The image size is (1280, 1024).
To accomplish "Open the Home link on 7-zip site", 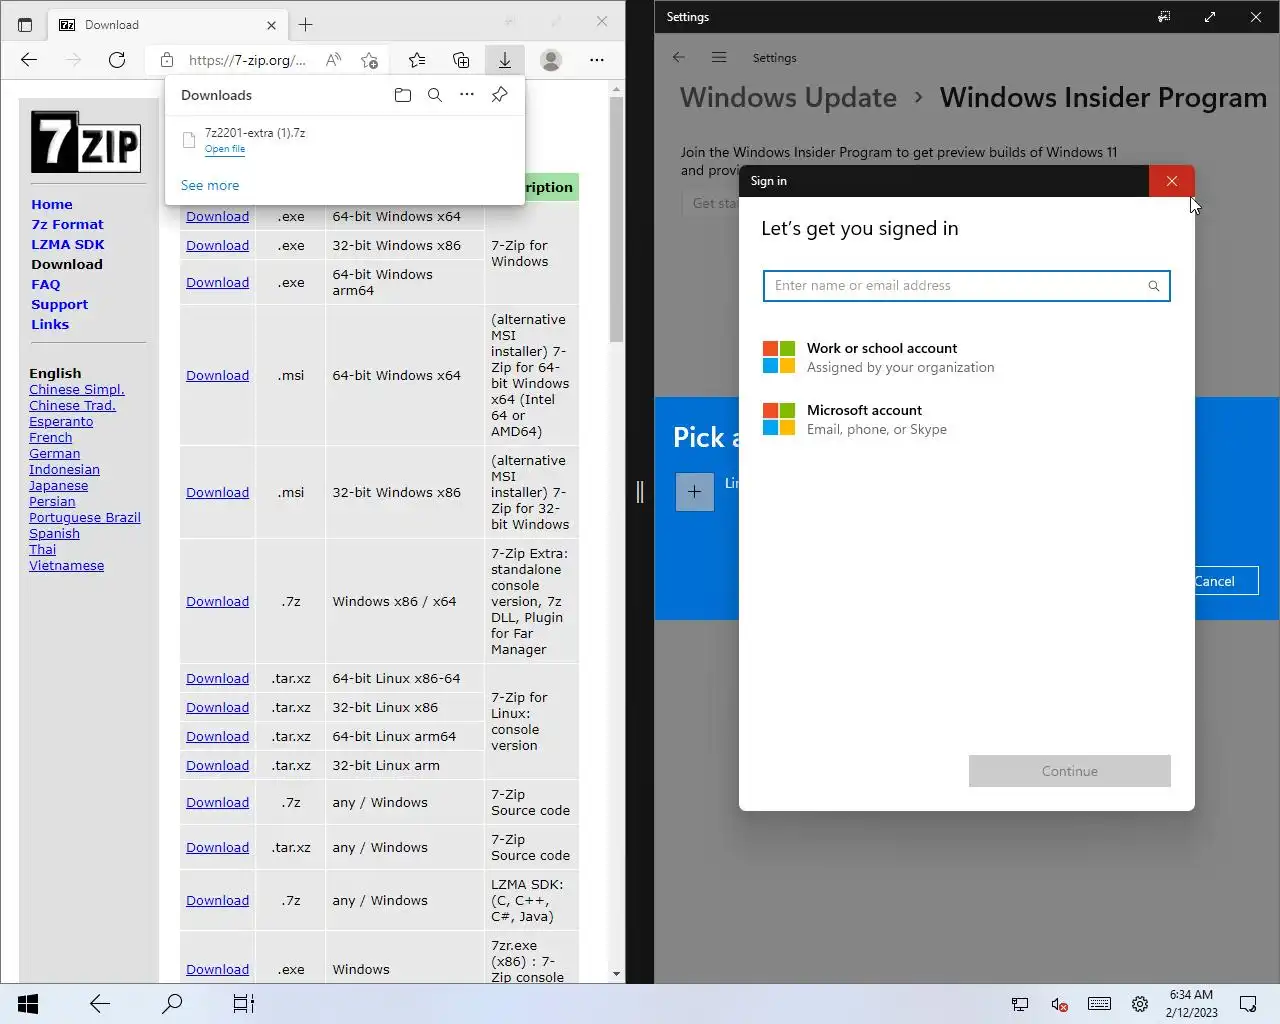I will (52, 204).
